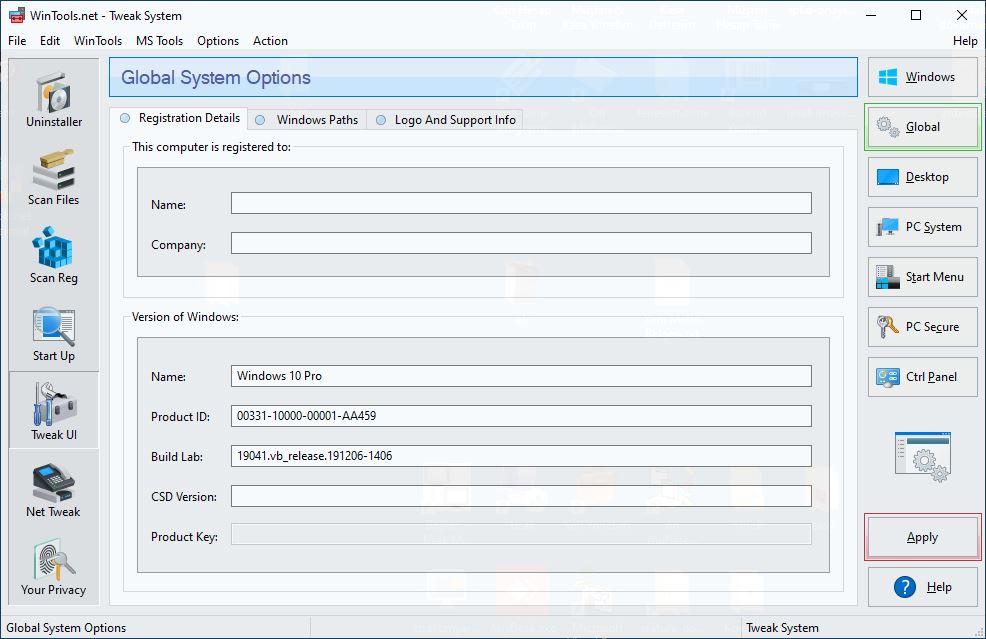The image size is (986, 639).
Task: Open the Start Up manager
Action: click(54, 334)
